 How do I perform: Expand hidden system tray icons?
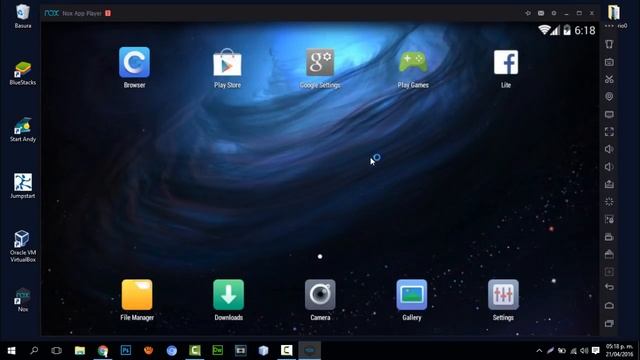tap(539, 351)
